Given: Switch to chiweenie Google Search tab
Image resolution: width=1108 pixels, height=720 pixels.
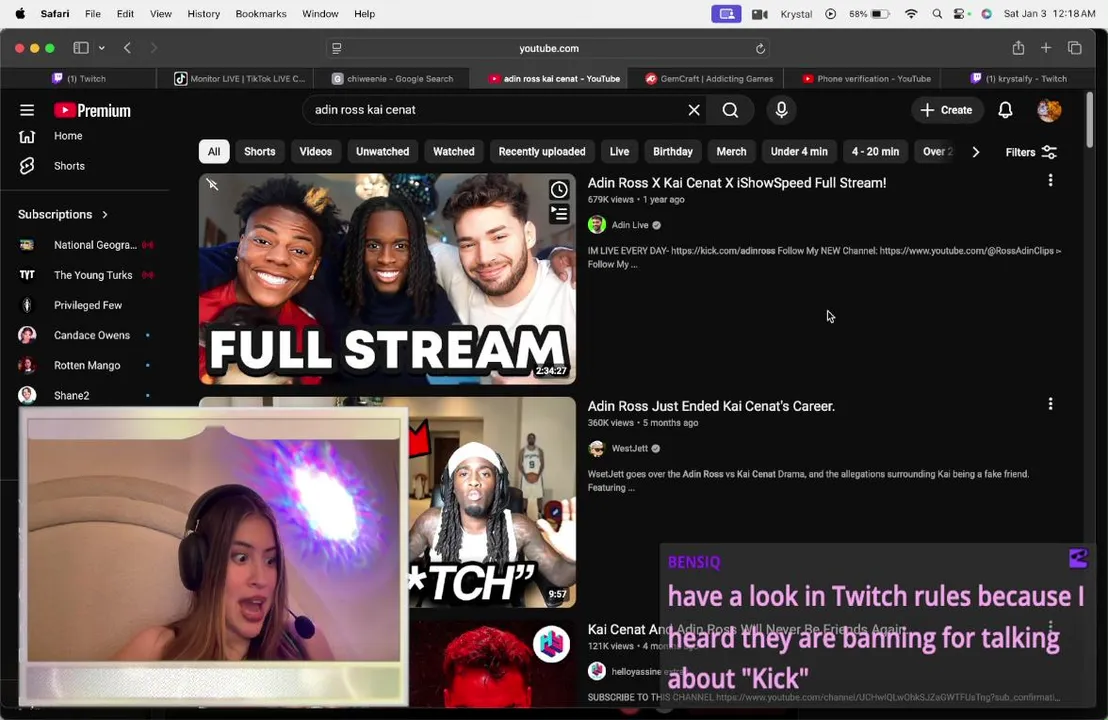Looking at the screenshot, I should tap(393, 78).
